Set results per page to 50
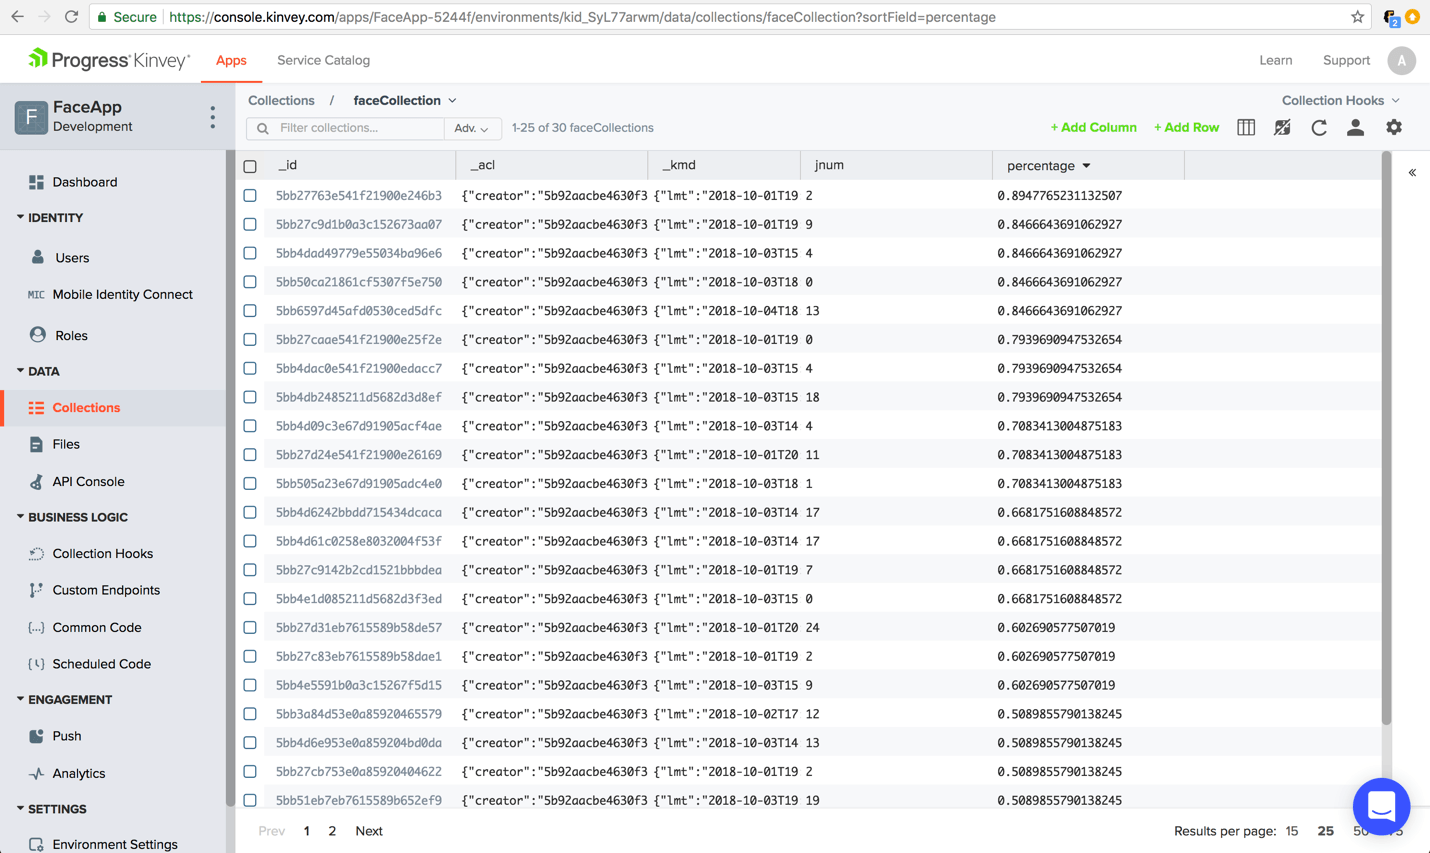 point(1360,831)
